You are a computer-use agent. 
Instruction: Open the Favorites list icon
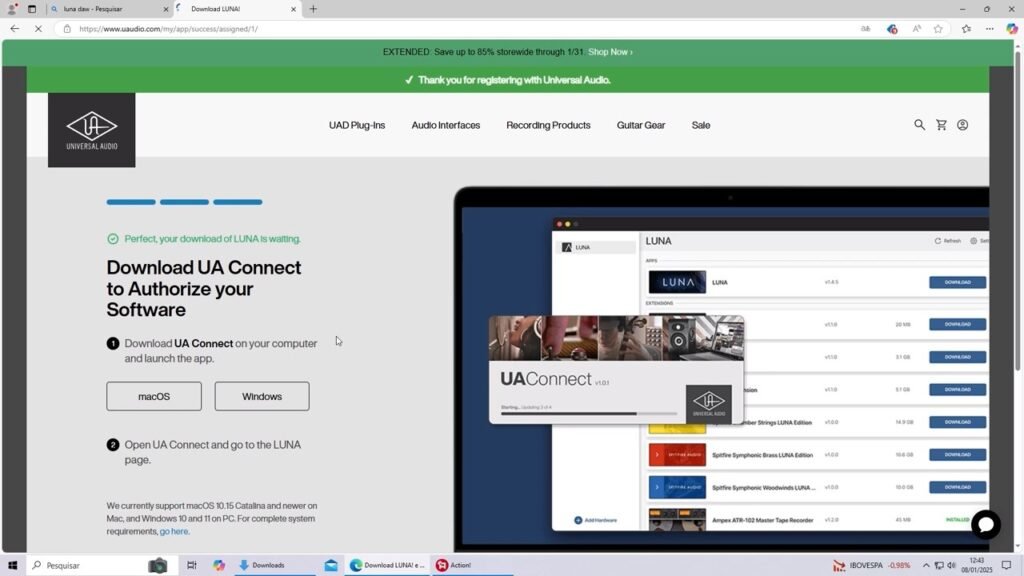(967, 29)
